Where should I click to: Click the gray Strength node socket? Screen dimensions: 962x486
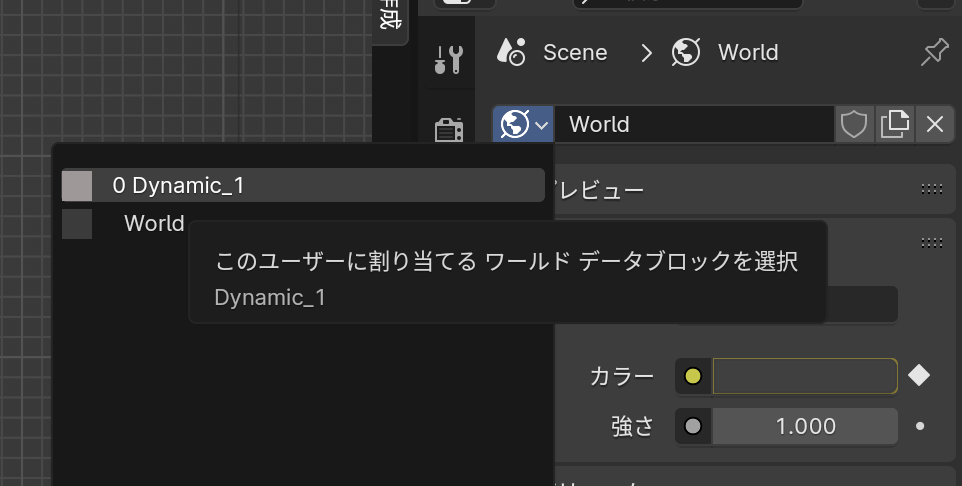pos(693,426)
